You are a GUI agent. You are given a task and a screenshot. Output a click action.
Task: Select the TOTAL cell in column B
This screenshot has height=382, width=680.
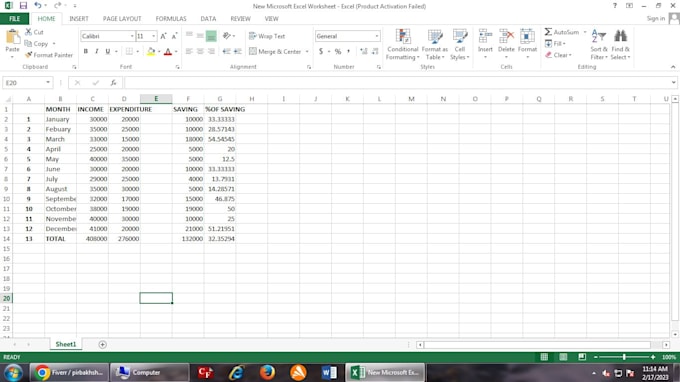pos(60,238)
